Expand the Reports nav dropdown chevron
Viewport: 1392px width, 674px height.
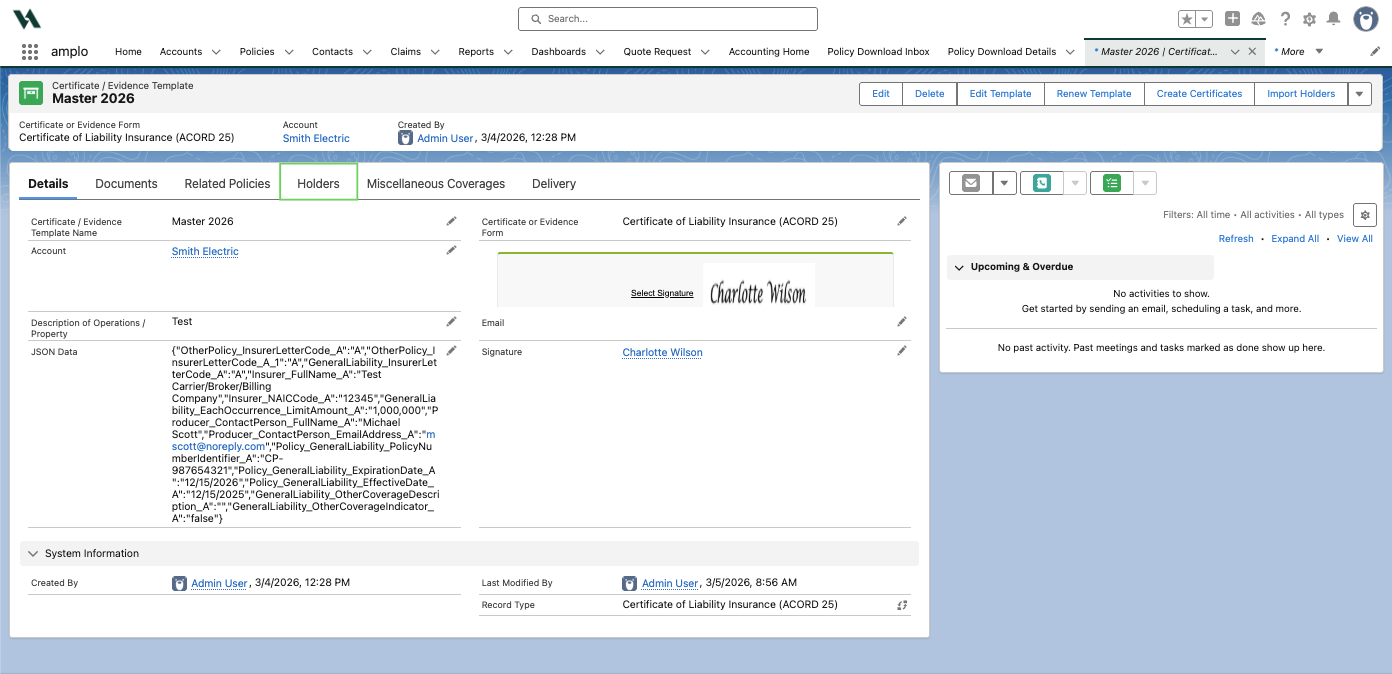(x=508, y=52)
